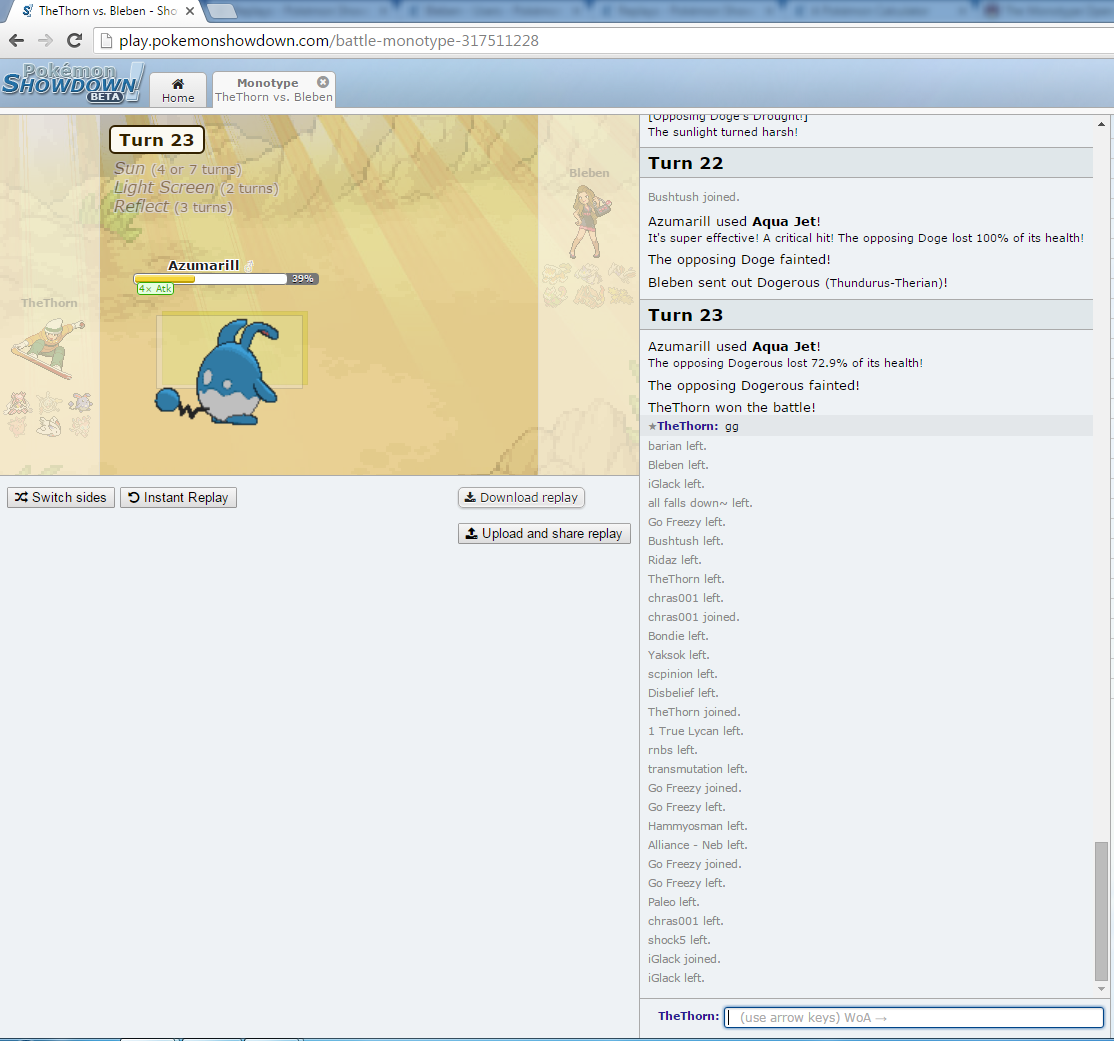Click TheThorn username in gg message
1114x1041 pixels.
(x=687, y=426)
